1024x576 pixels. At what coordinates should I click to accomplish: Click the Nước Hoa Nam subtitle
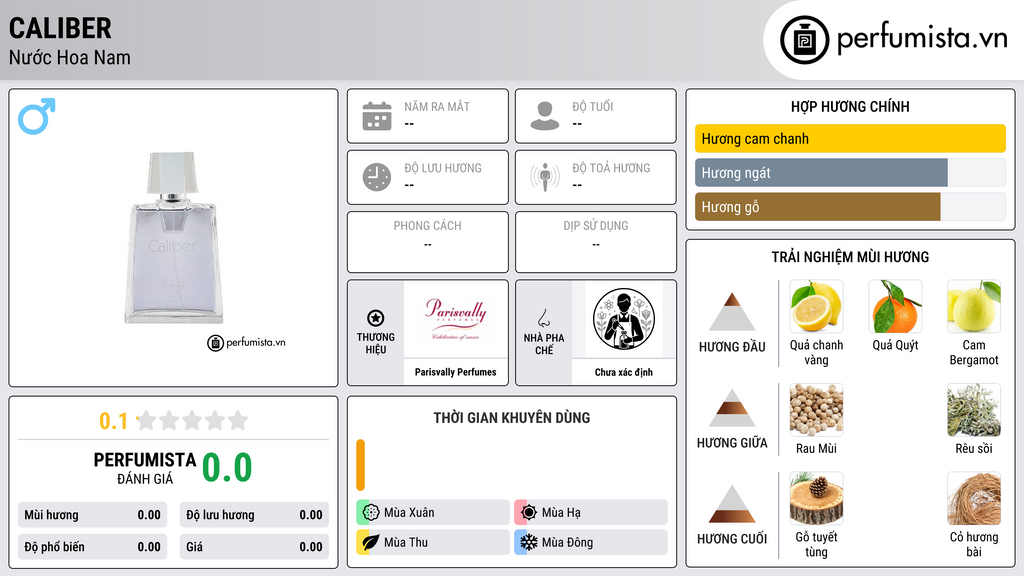pyautogui.click(x=70, y=58)
